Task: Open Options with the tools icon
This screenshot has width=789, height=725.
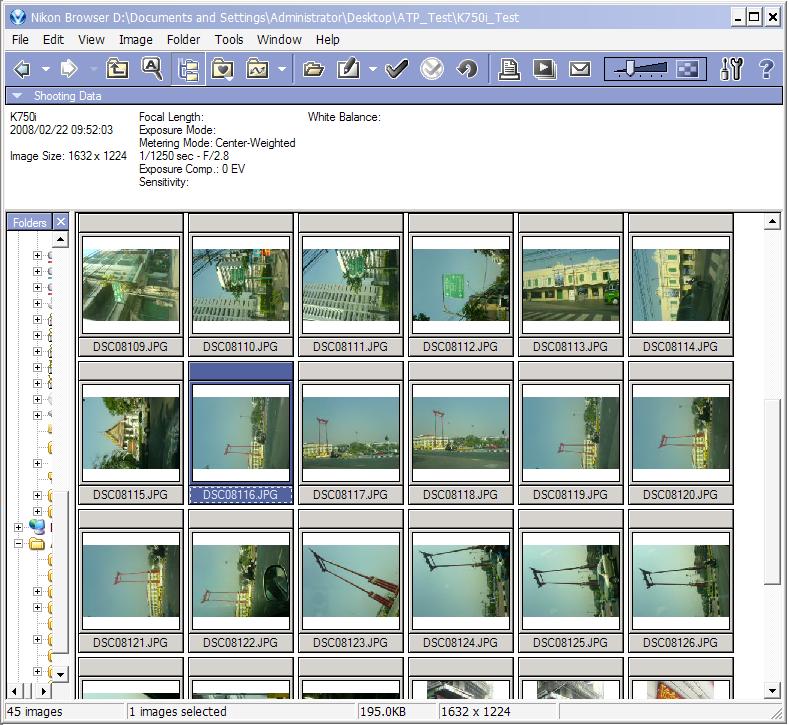Action: pos(731,69)
